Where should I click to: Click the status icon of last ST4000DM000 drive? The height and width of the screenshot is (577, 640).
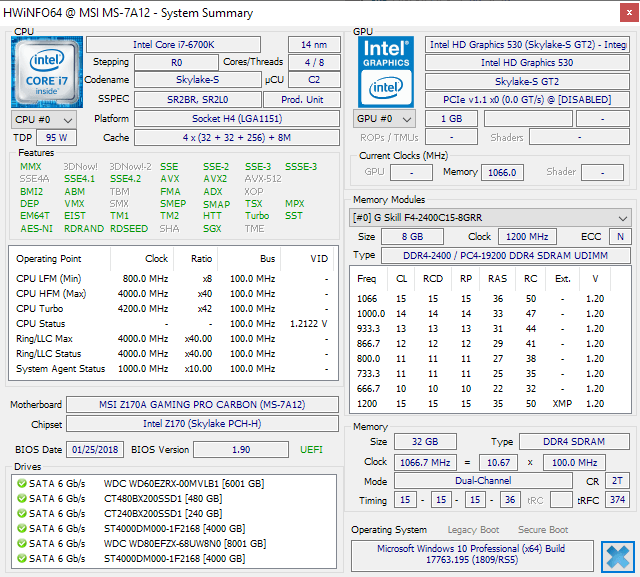[22, 559]
